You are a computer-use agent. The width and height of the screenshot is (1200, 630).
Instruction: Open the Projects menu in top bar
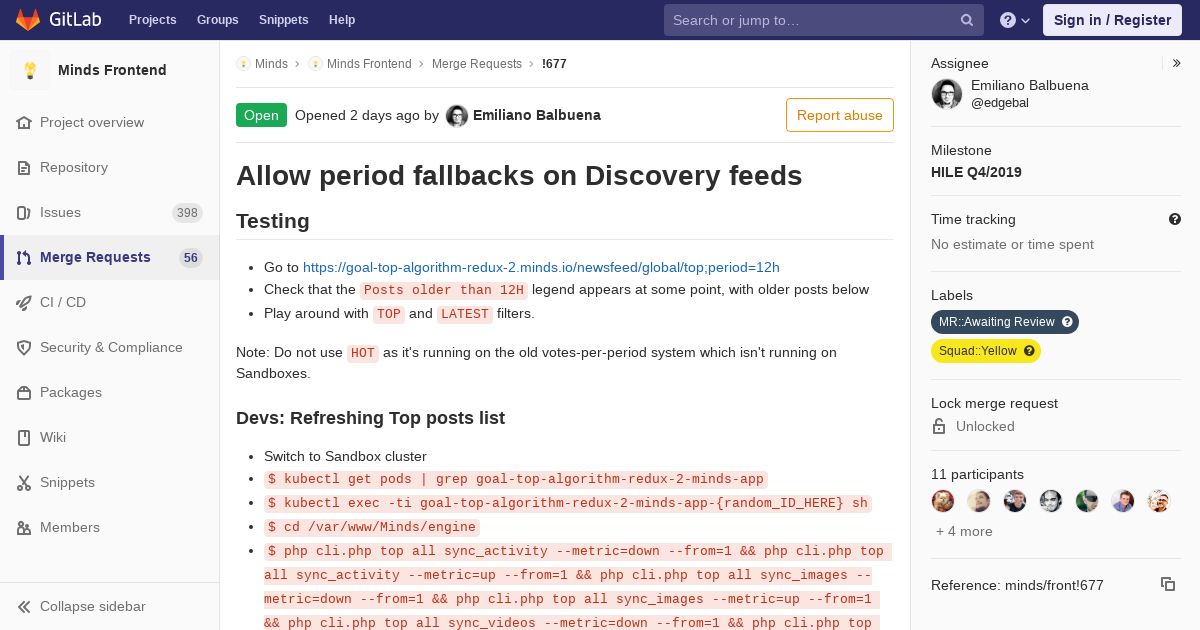tap(153, 20)
